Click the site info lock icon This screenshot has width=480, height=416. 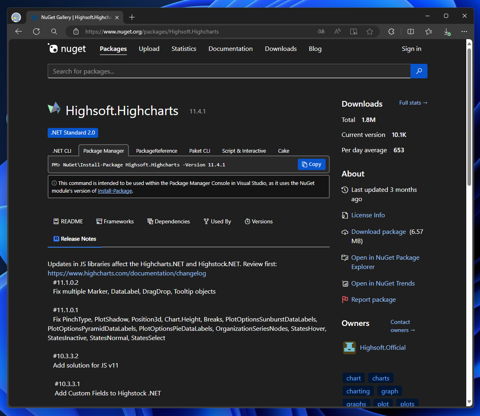76,32
